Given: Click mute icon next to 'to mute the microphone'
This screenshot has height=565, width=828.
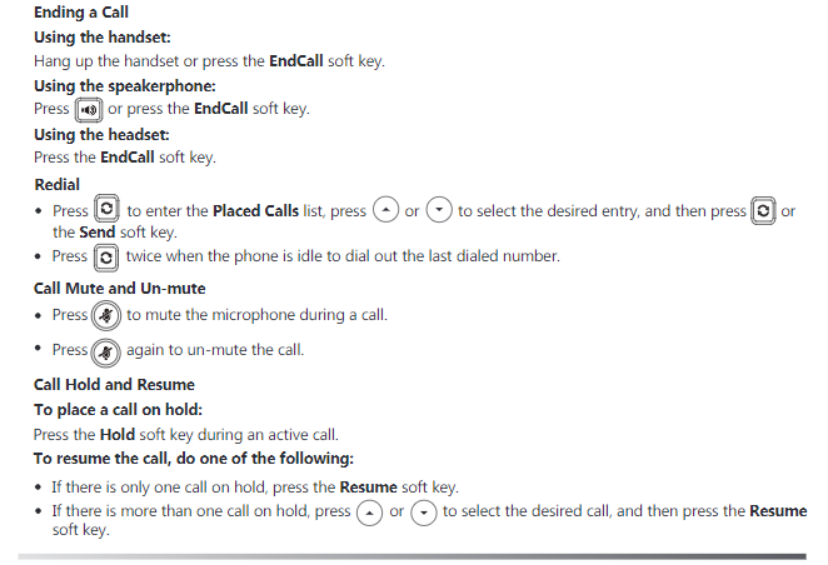Looking at the screenshot, I should [106, 316].
